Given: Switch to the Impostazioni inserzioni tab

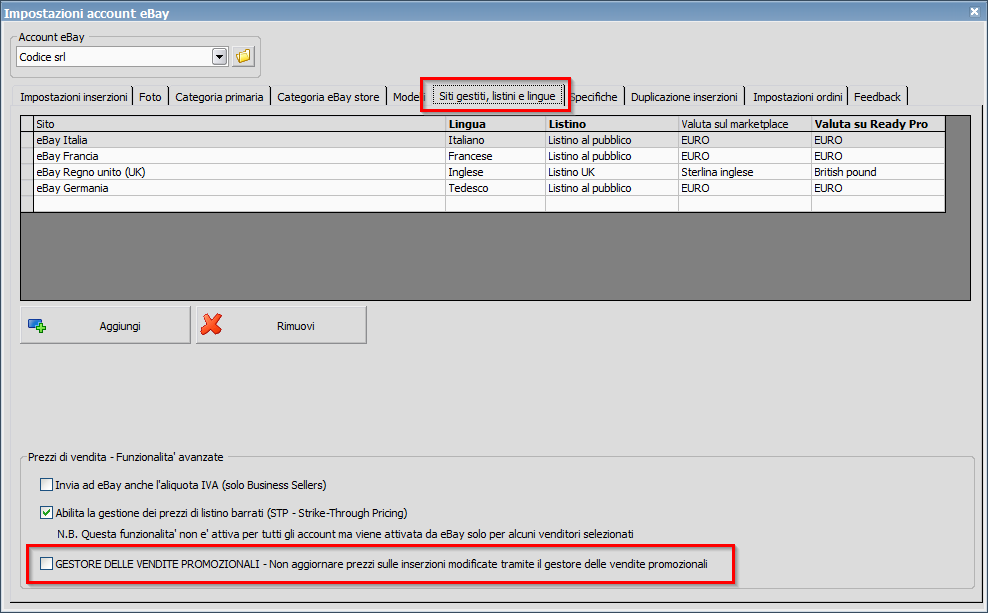Looking at the screenshot, I should pyautogui.click(x=74, y=96).
